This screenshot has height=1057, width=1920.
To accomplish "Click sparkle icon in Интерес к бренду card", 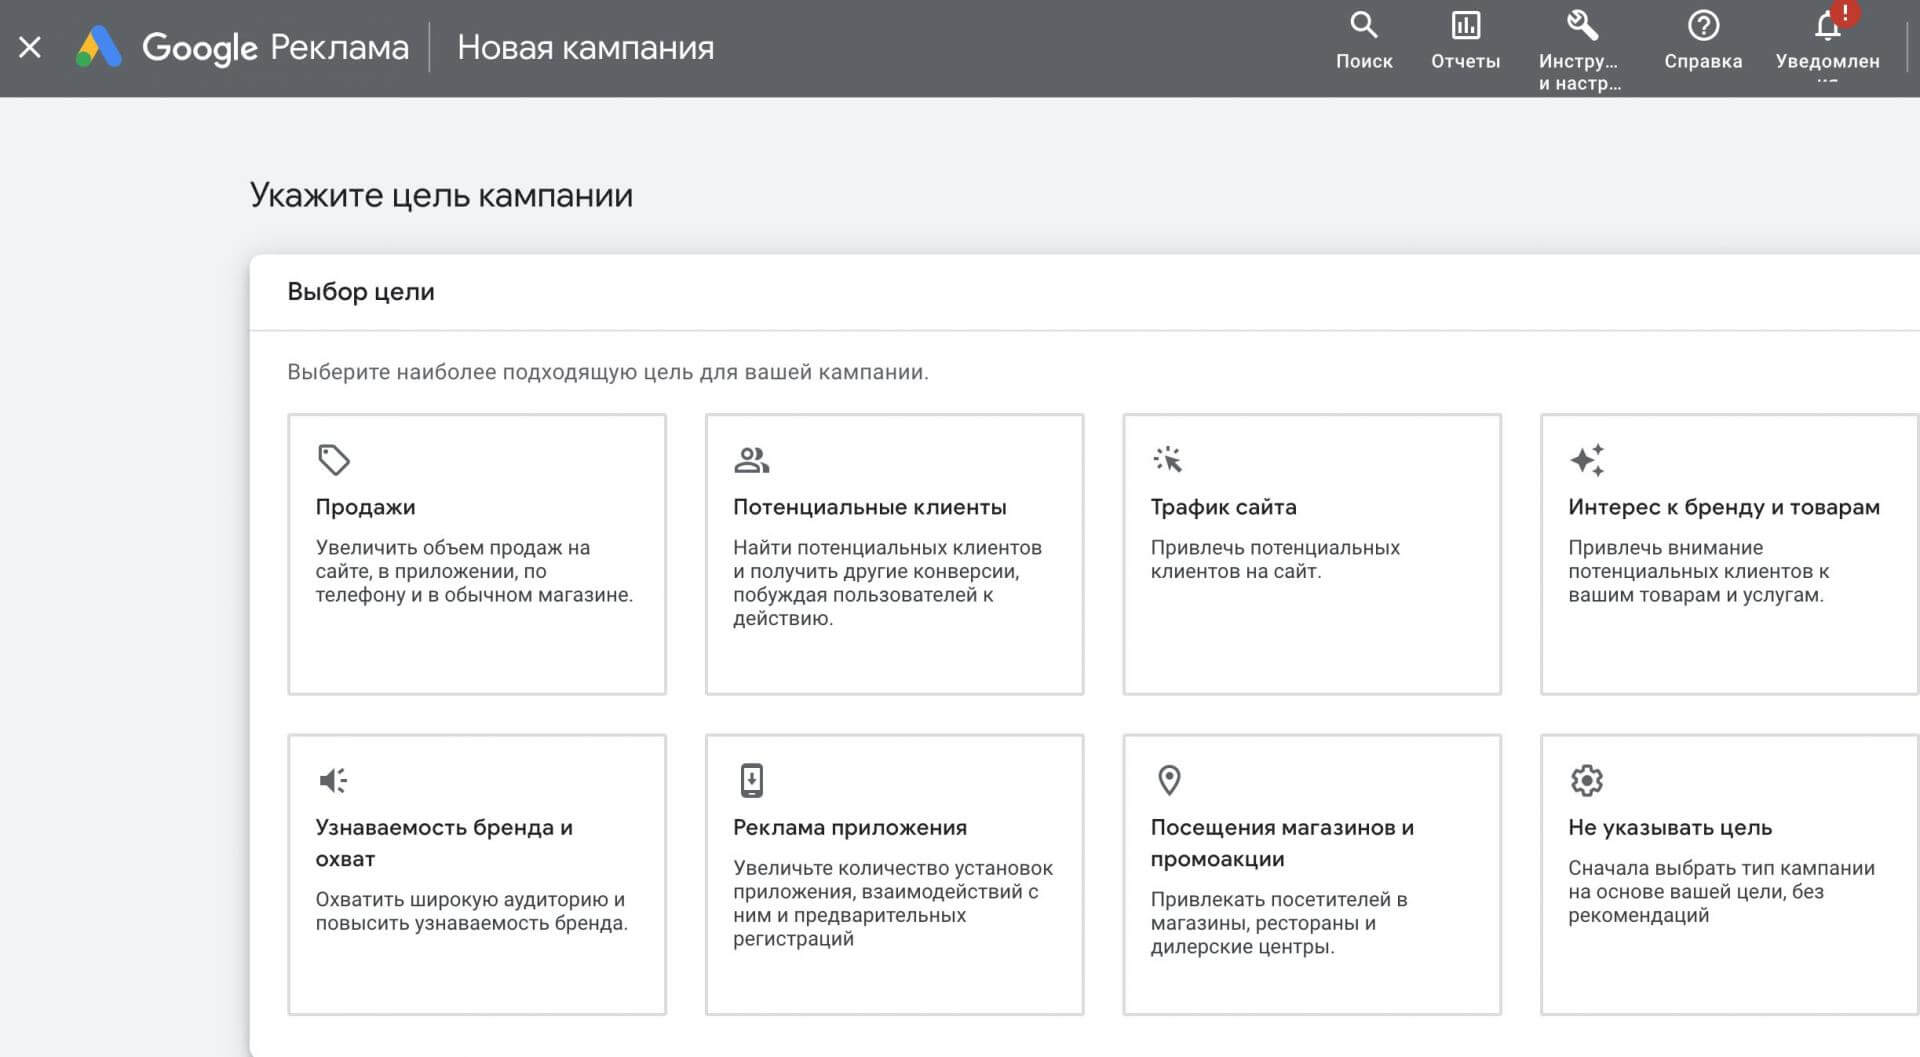I will point(1587,460).
